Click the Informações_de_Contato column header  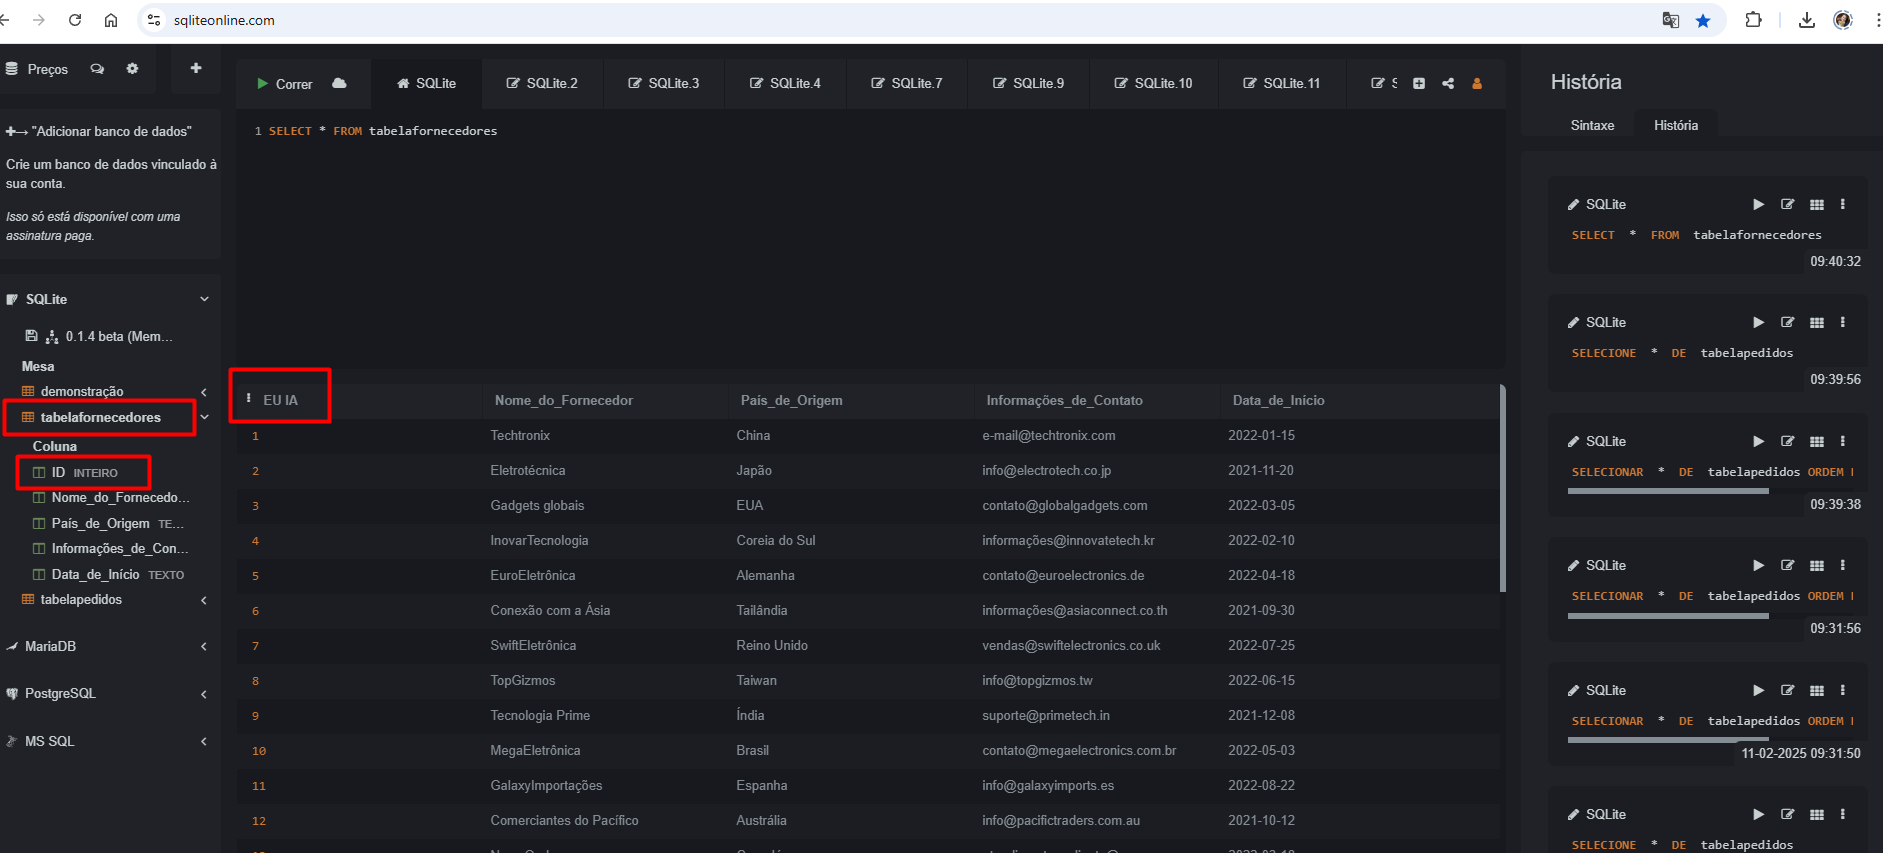click(1064, 400)
